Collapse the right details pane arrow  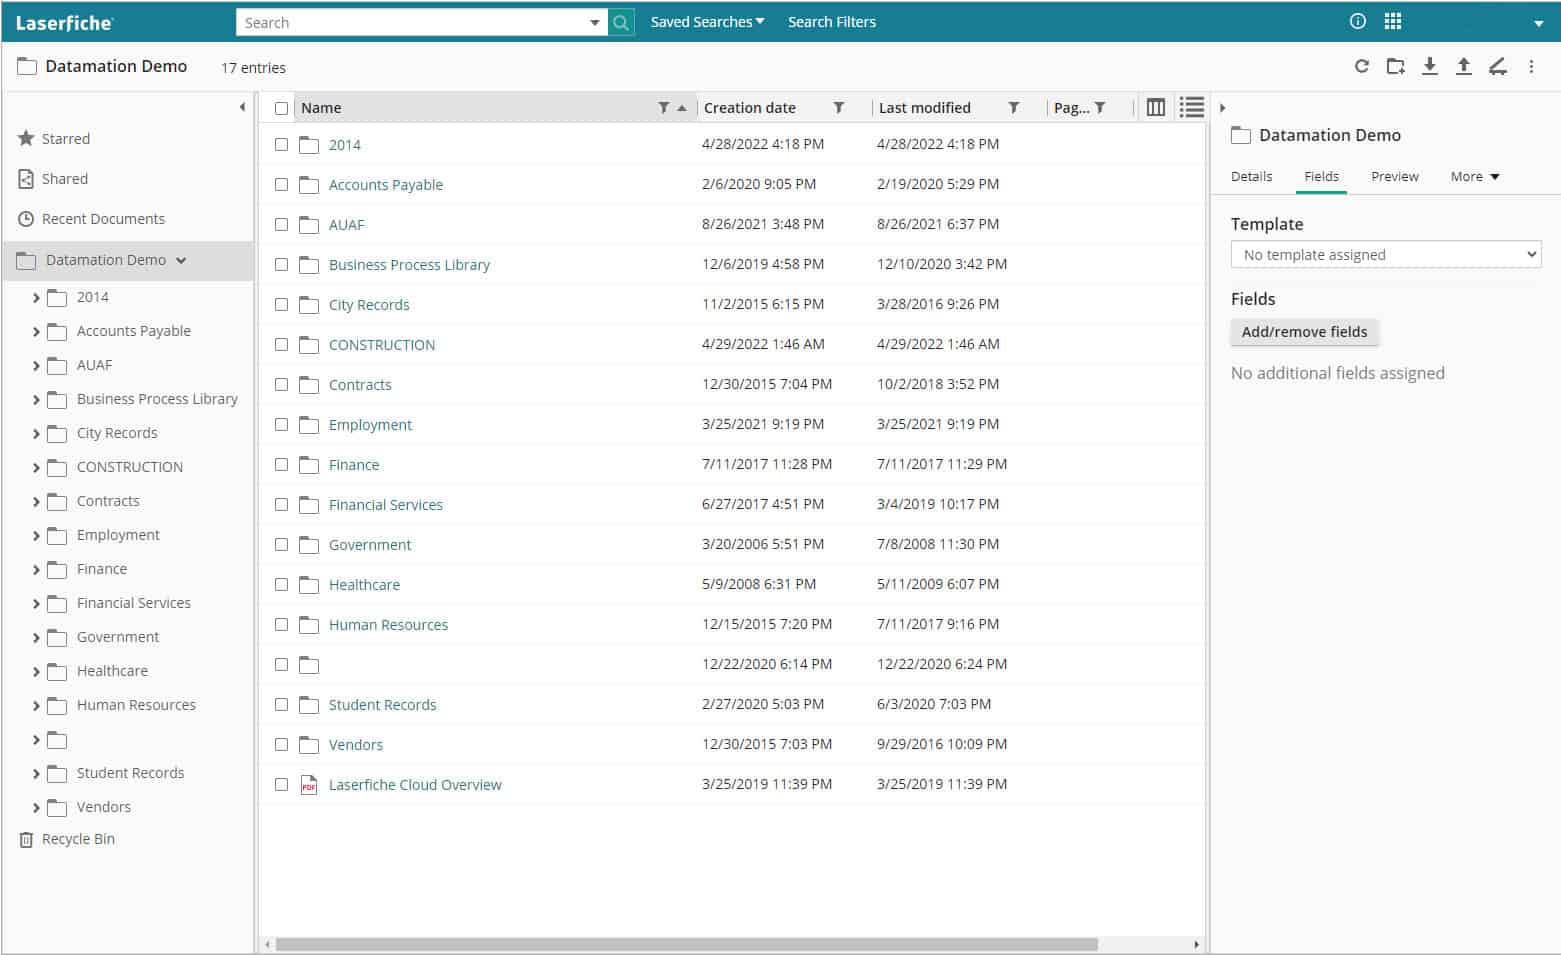(1222, 108)
